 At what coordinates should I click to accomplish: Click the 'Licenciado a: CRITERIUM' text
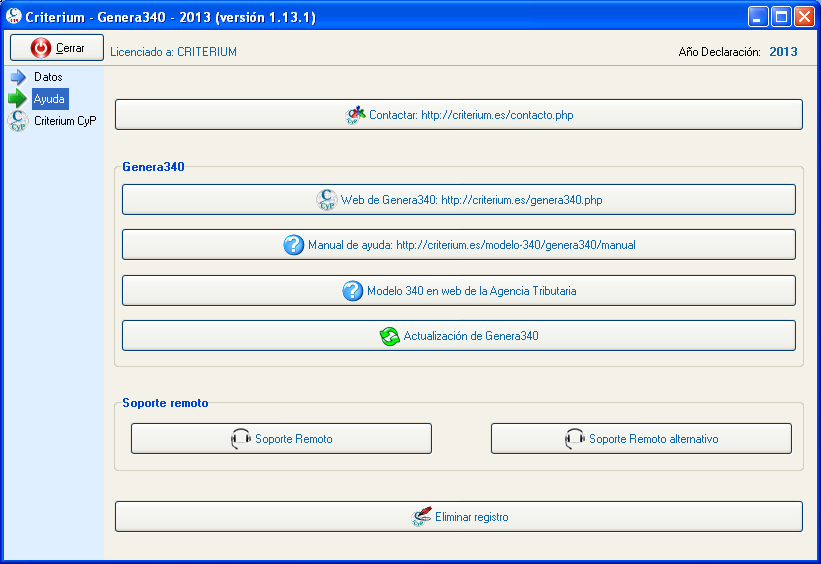point(173,52)
